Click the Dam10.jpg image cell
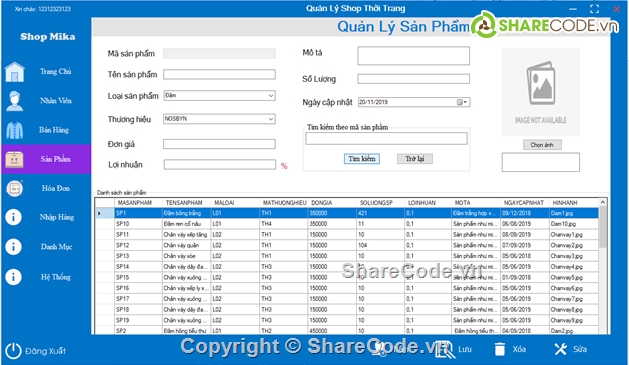The width and height of the screenshot is (629, 365). (574, 224)
